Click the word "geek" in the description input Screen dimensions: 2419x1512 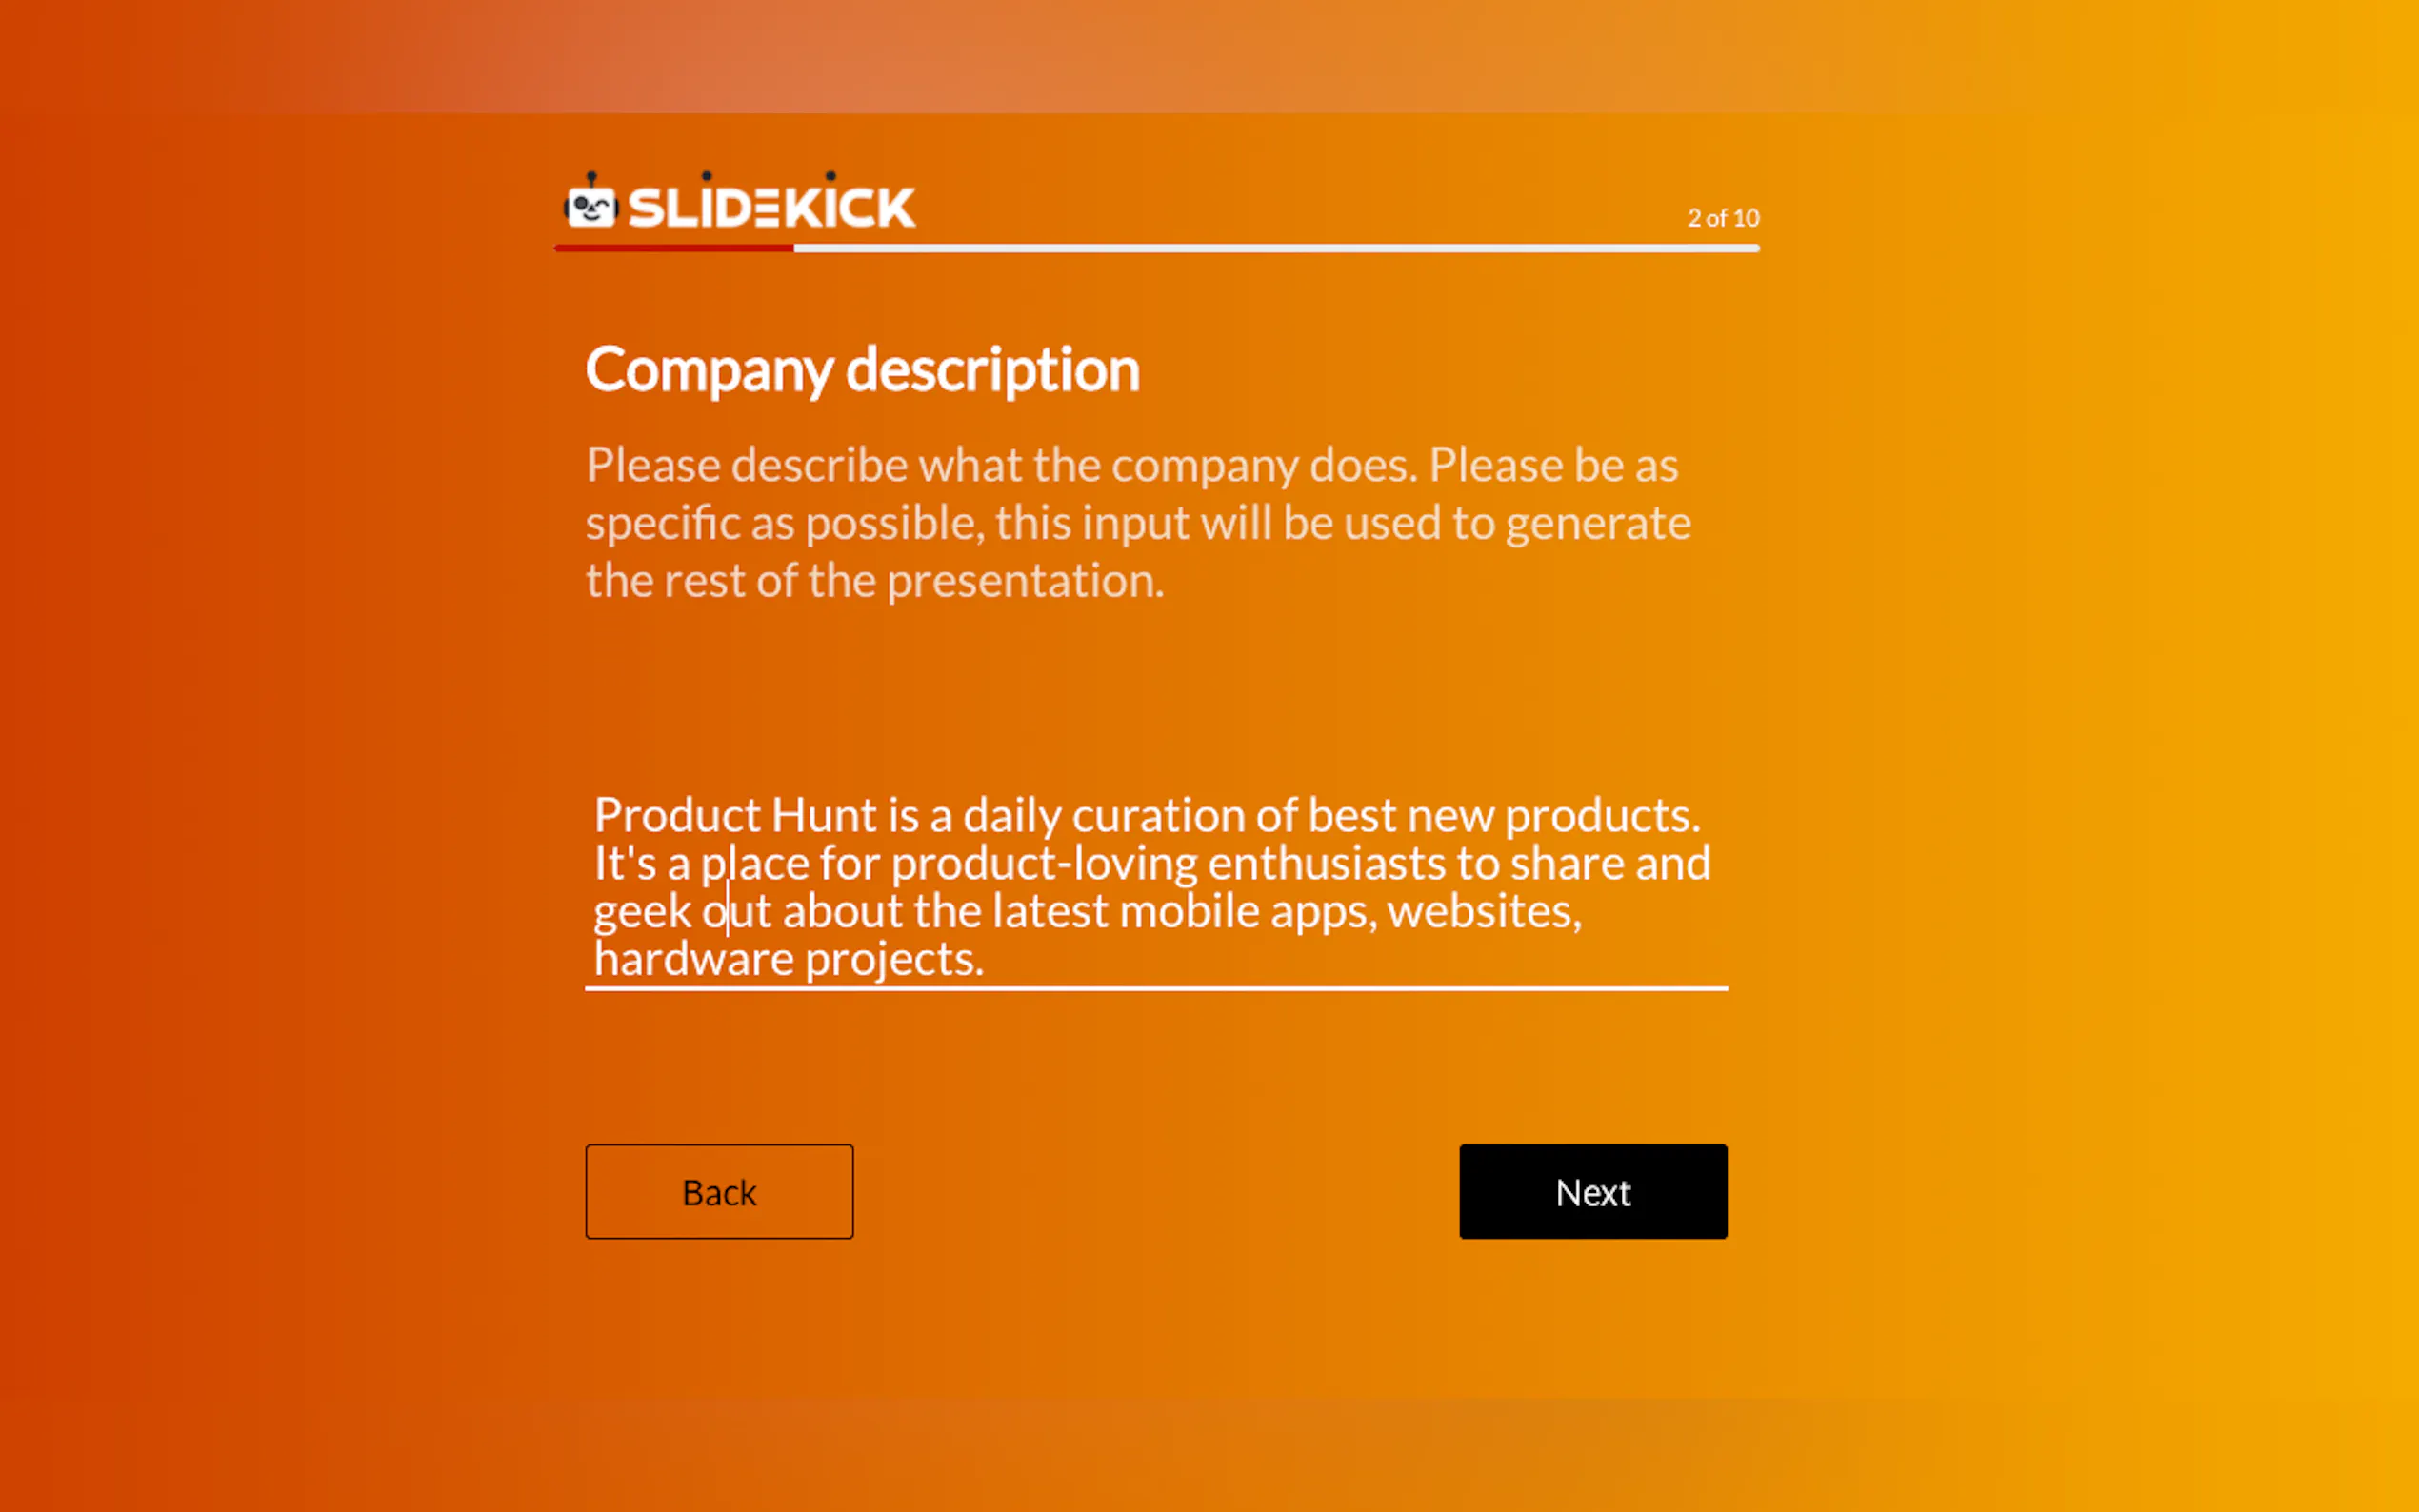pos(641,912)
